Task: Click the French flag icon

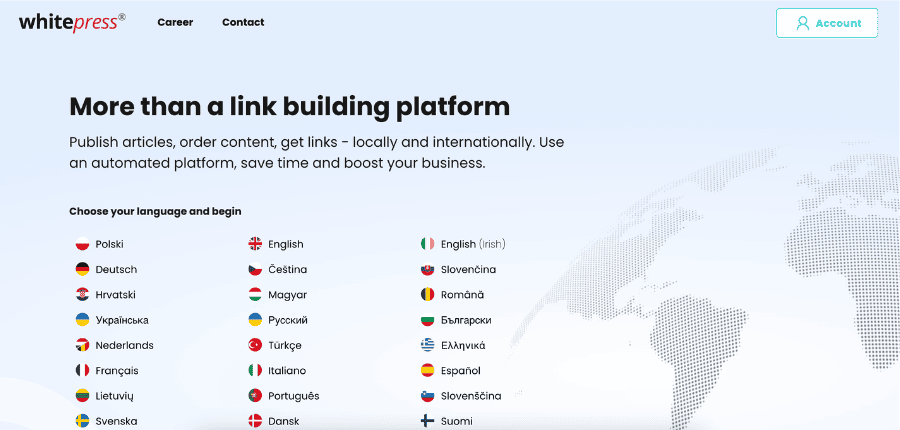Action: [83, 370]
